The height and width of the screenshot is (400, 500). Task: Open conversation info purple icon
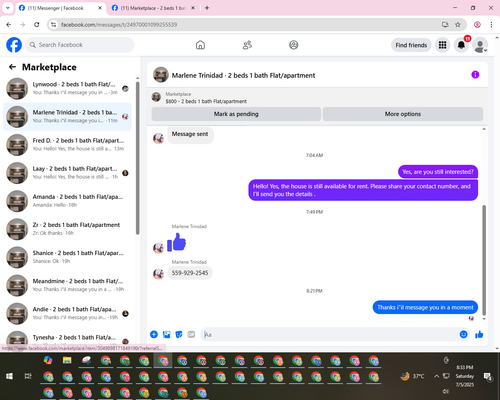pos(475,75)
